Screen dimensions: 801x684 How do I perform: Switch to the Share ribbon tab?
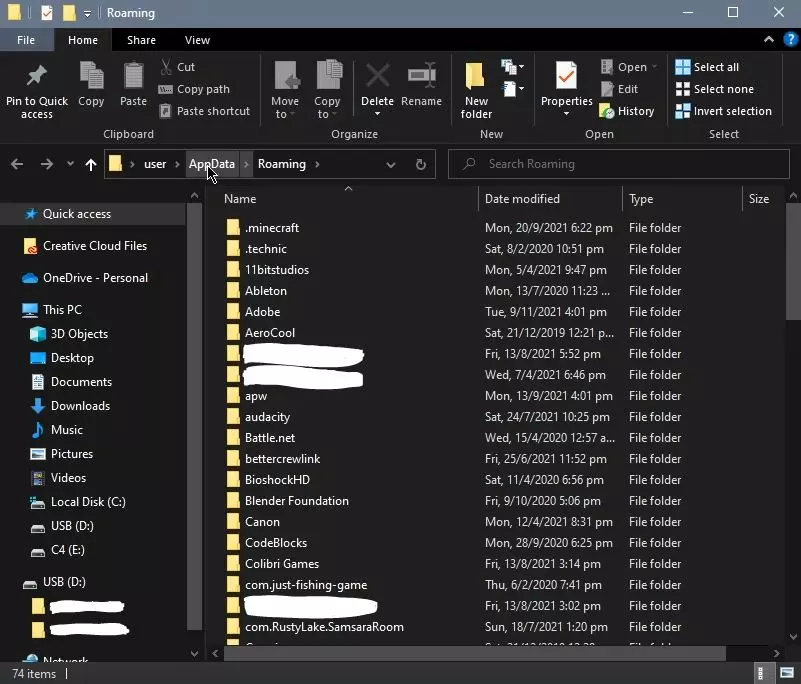pyautogui.click(x=142, y=40)
